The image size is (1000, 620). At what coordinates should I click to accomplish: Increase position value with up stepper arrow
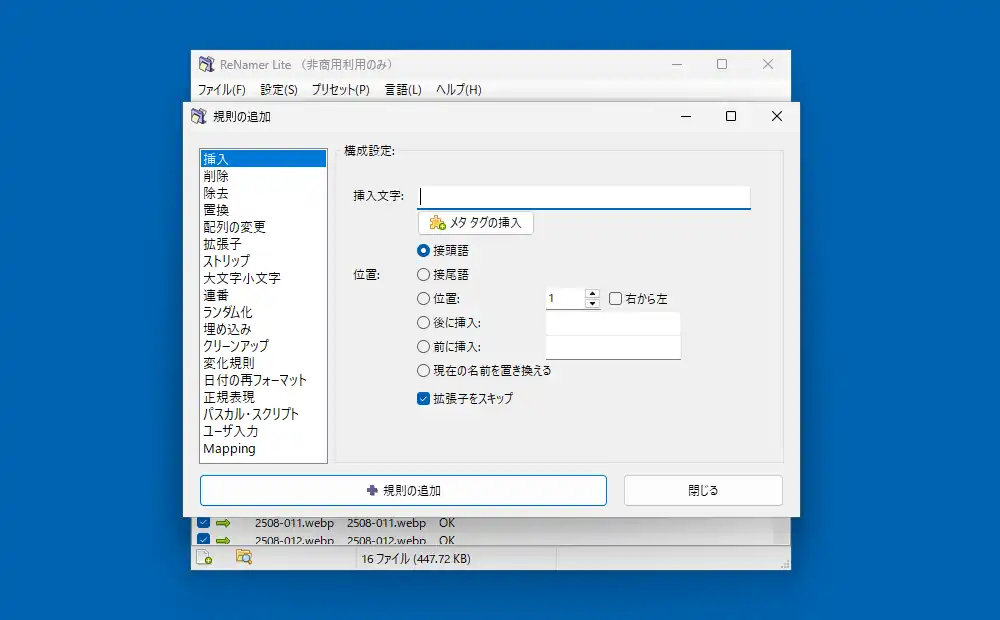coord(592,294)
